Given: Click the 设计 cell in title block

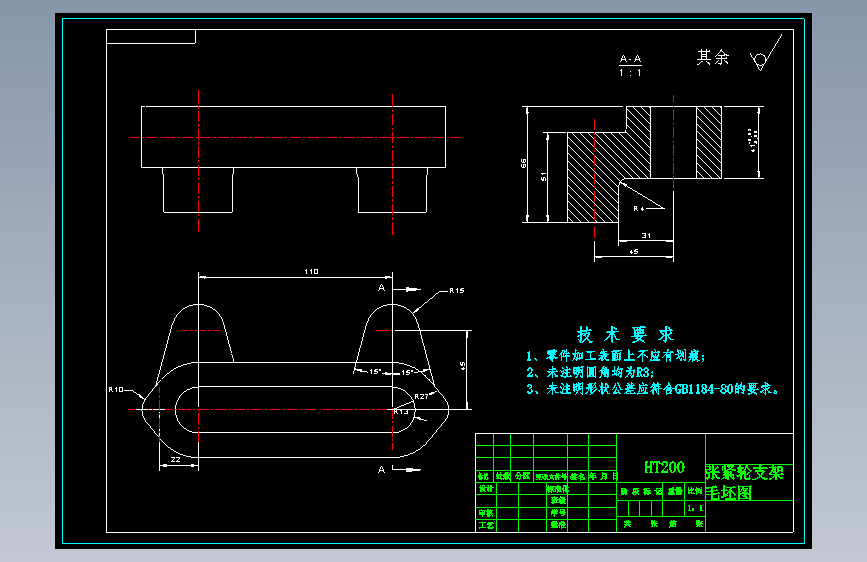Looking at the screenshot, I should click(x=486, y=489).
